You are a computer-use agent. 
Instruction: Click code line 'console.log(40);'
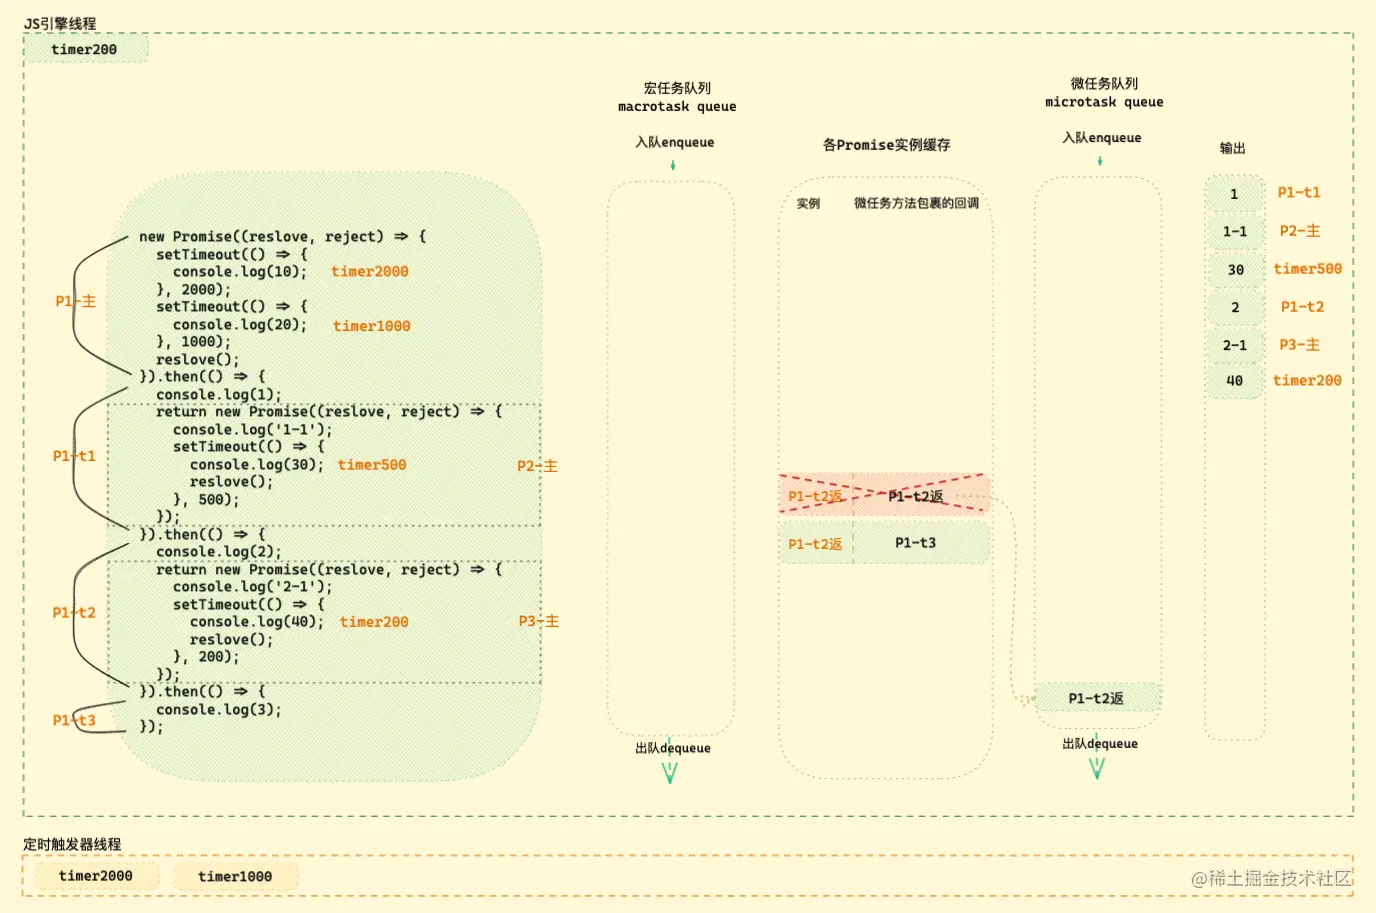click(257, 621)
